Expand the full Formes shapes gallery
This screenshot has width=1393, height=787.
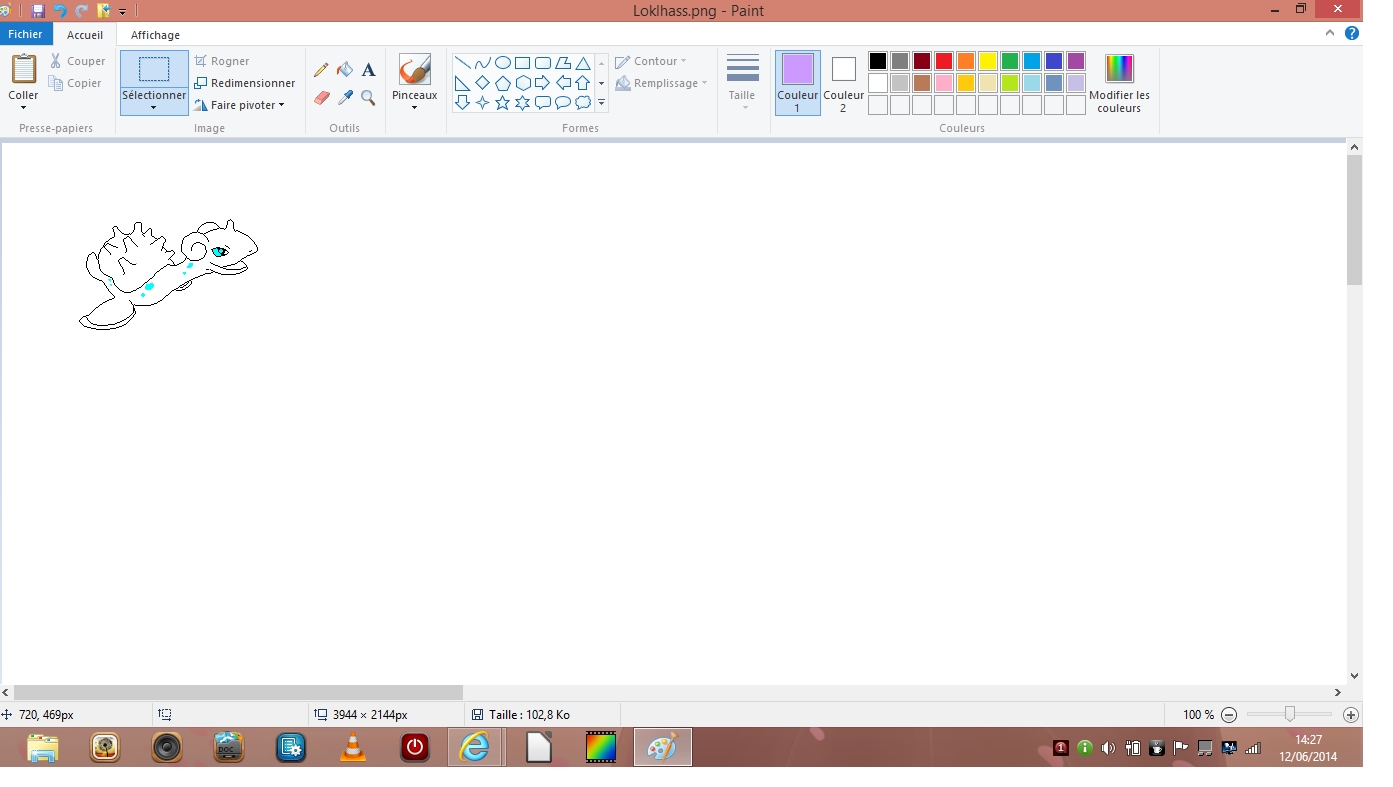point(602,102)
